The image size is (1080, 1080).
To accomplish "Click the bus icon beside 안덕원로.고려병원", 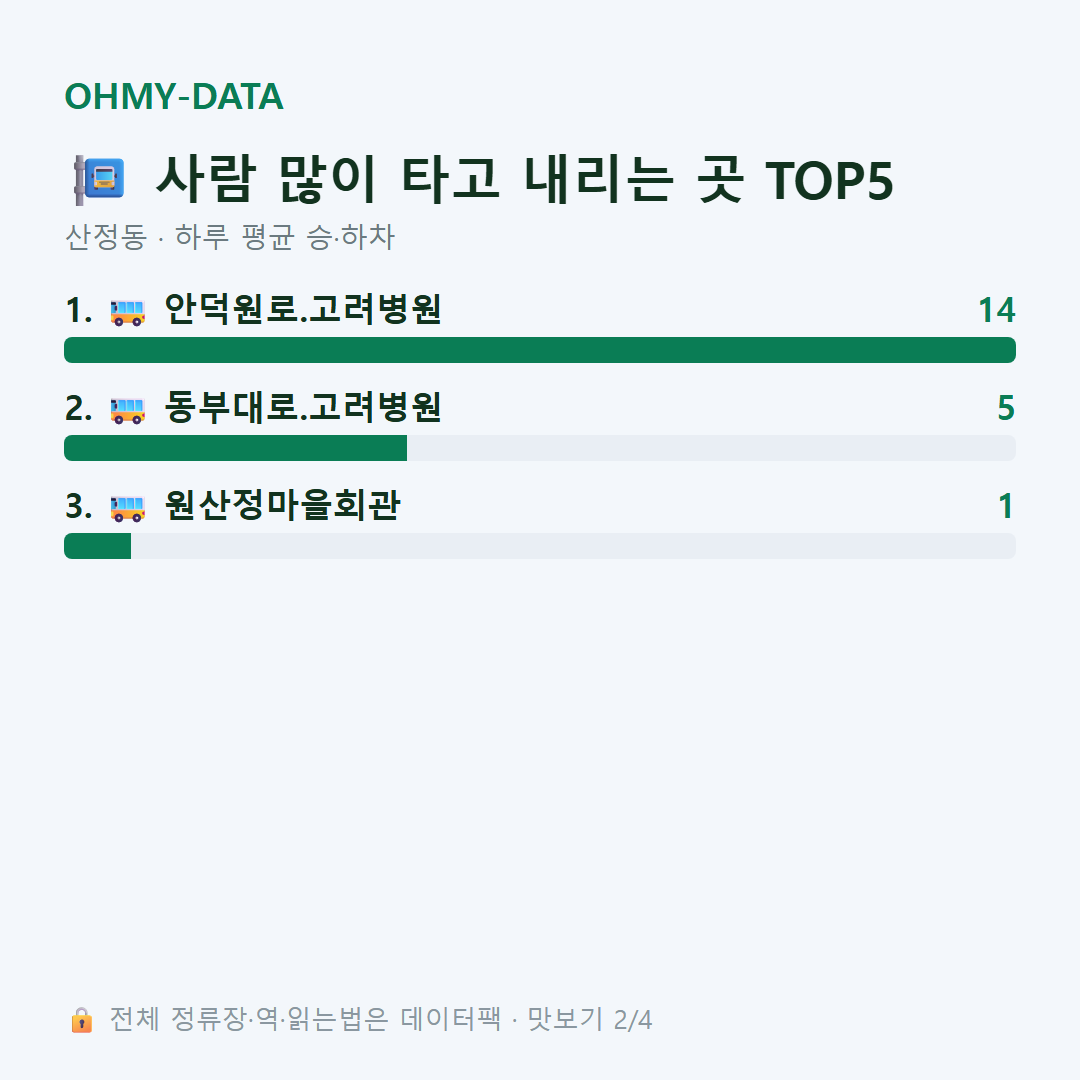I will pos(127,311).
